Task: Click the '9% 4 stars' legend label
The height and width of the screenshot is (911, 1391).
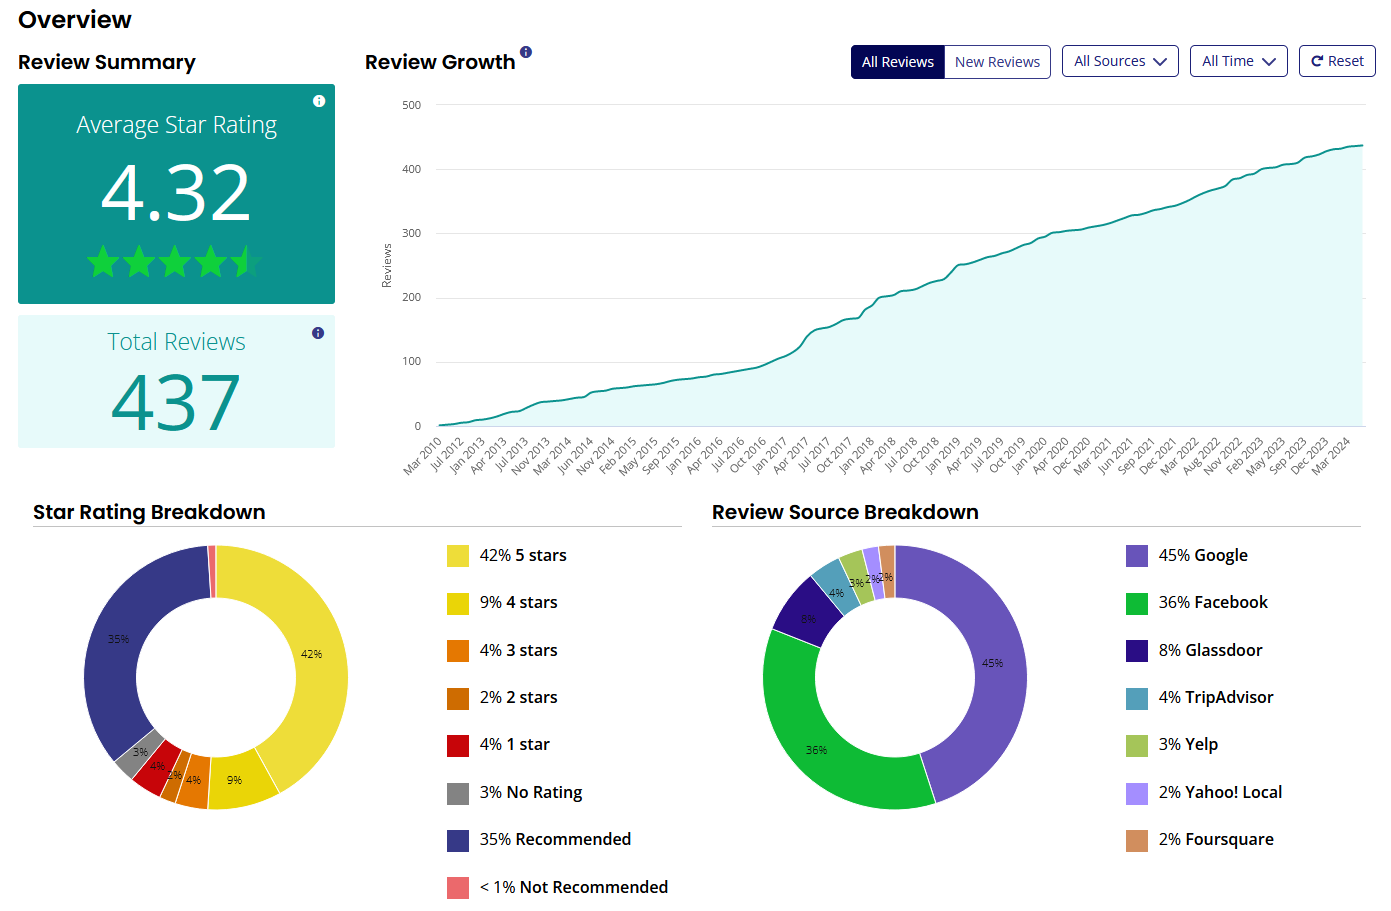Action: click(518, 602)
